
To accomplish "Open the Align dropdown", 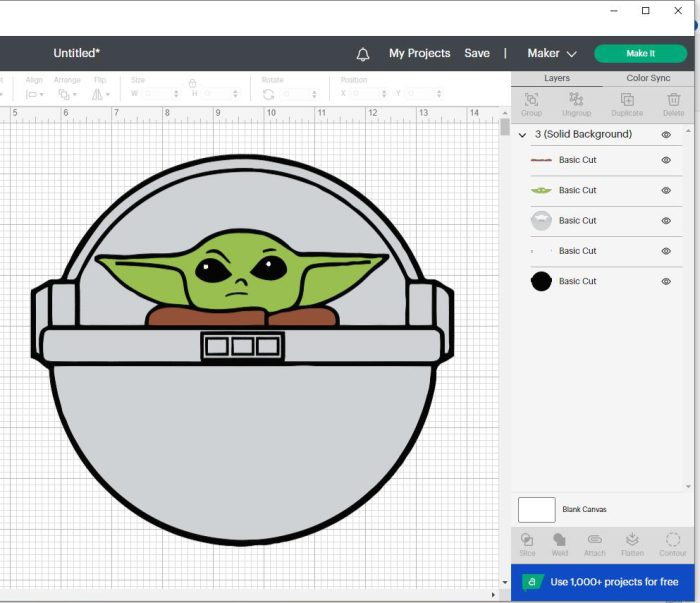I will (x=35, y=94).
